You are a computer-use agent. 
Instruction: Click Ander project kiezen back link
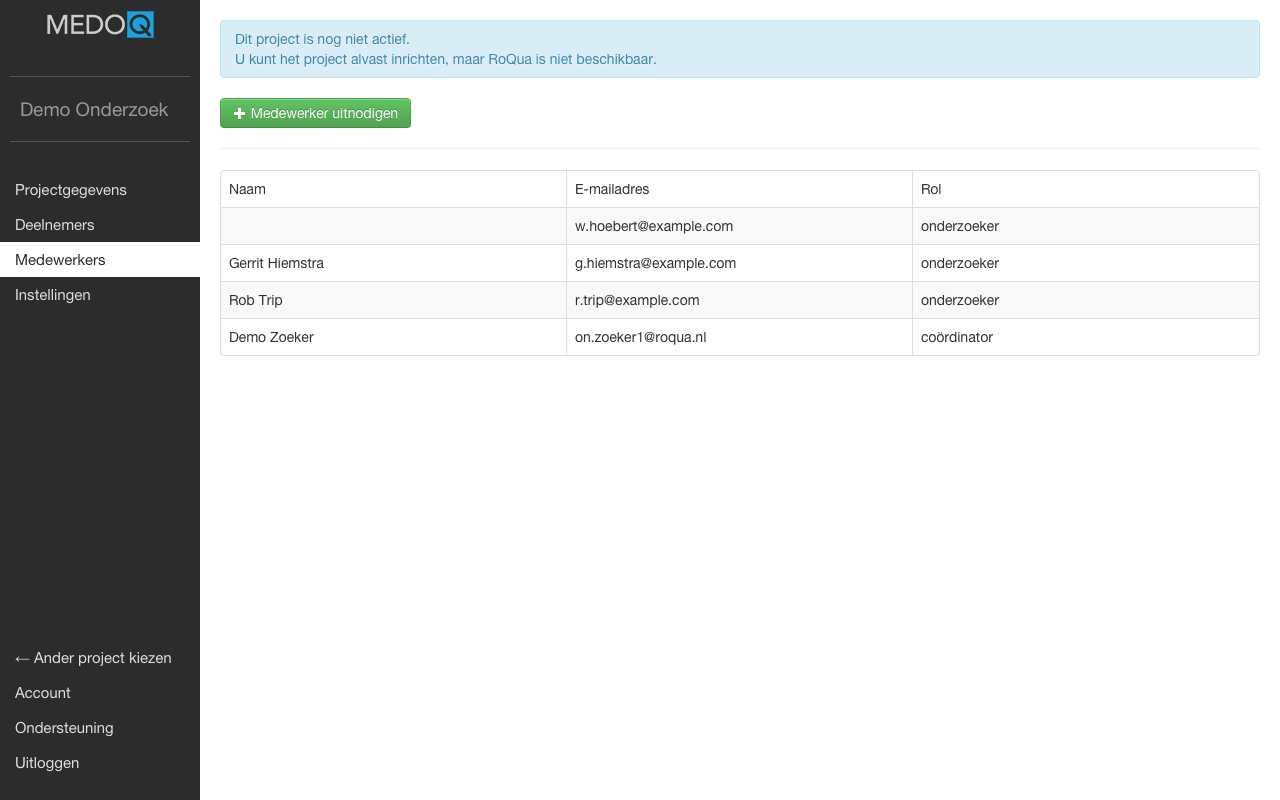[93, 658]
